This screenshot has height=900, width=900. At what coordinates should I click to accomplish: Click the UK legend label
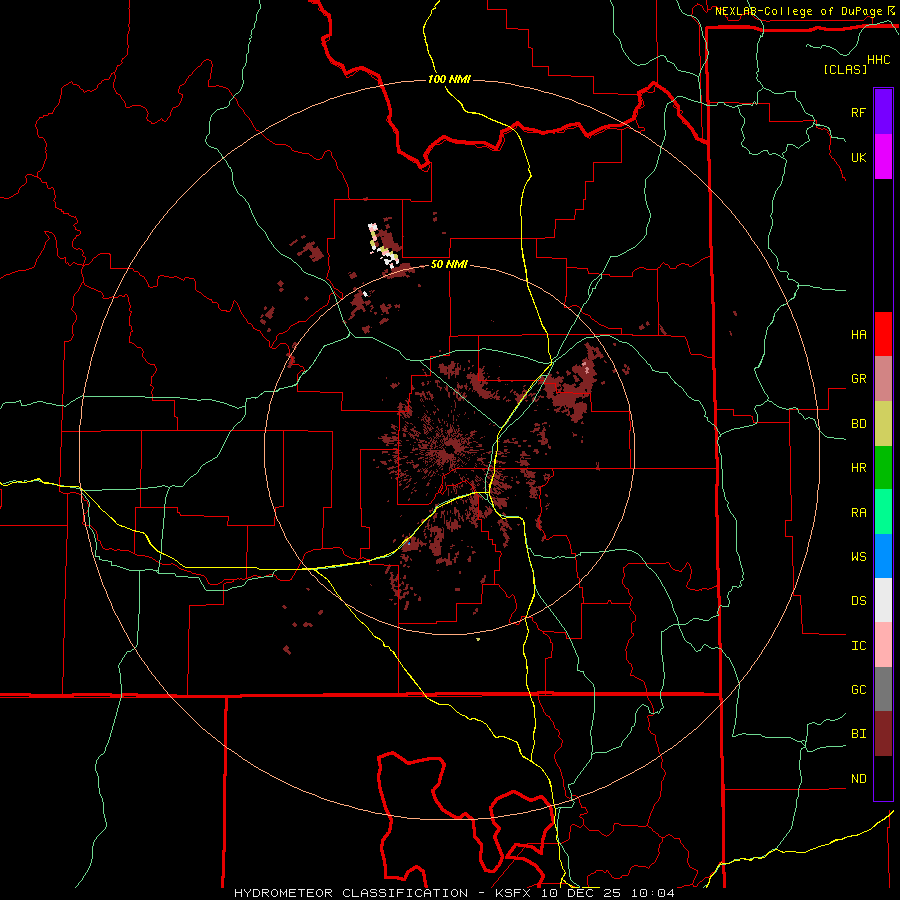pyautogui.click(x=858, y=157)
